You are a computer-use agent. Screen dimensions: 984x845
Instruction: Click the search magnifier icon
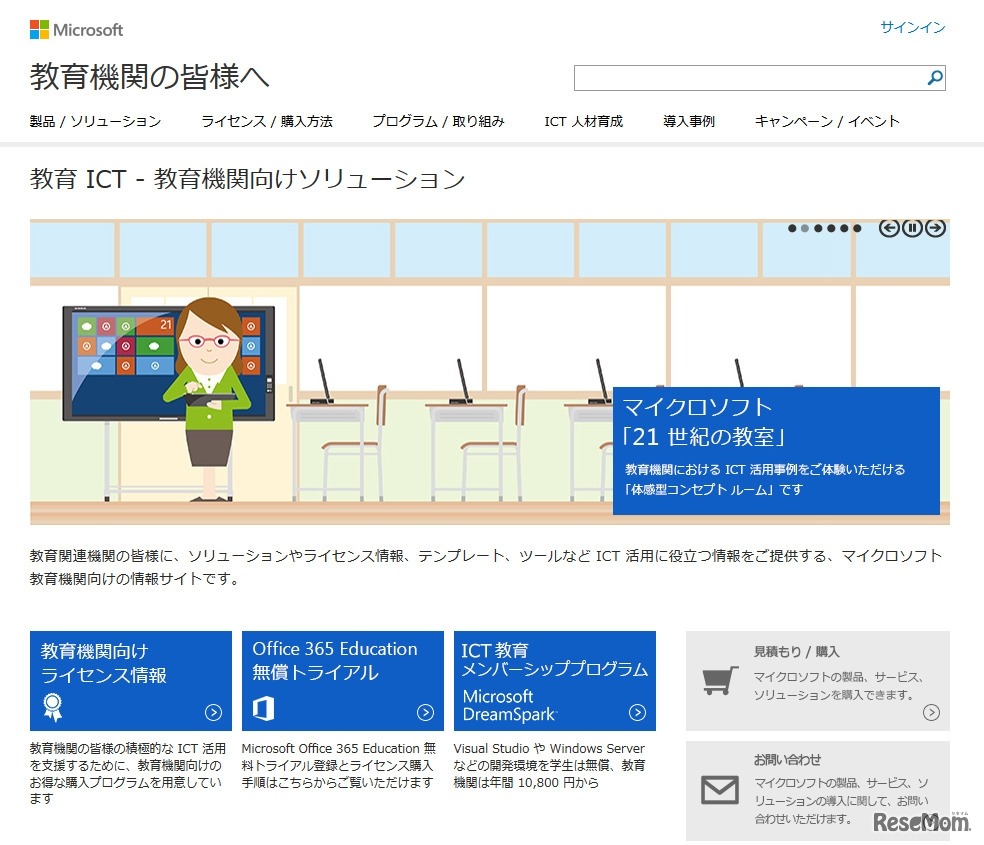(934, 78)
